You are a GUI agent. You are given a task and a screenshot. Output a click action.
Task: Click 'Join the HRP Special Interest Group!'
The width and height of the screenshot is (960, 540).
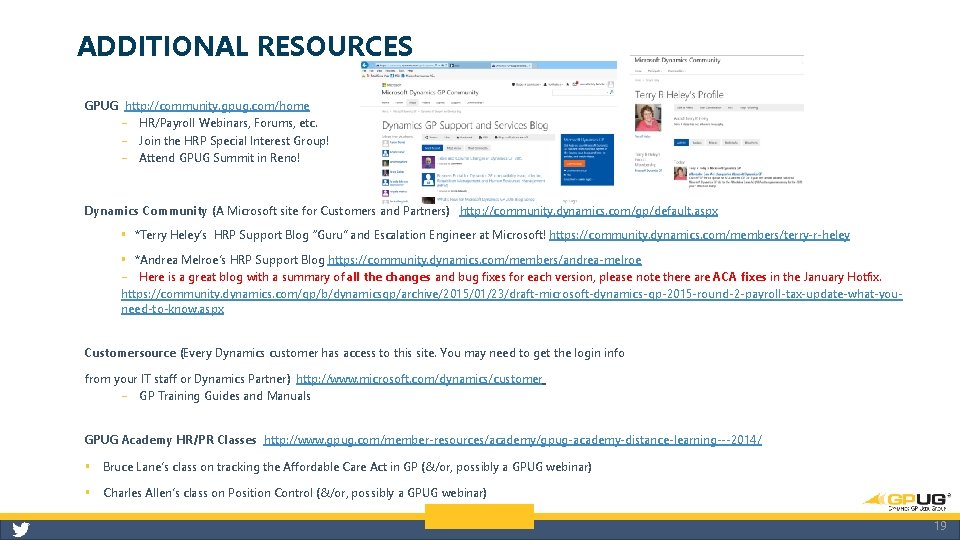233,141
